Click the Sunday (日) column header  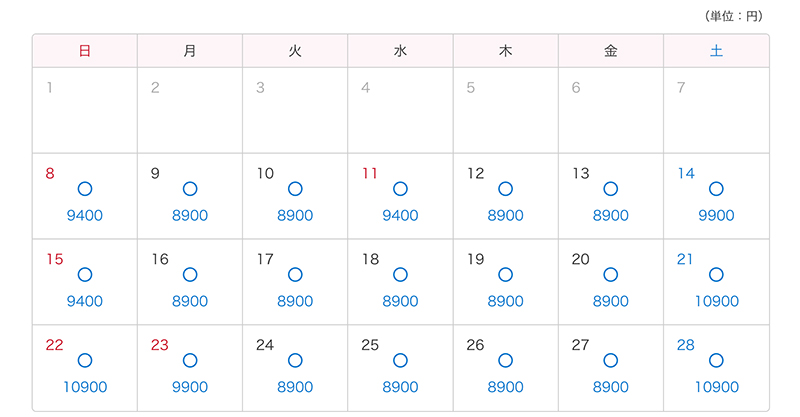tap(85, 51)
